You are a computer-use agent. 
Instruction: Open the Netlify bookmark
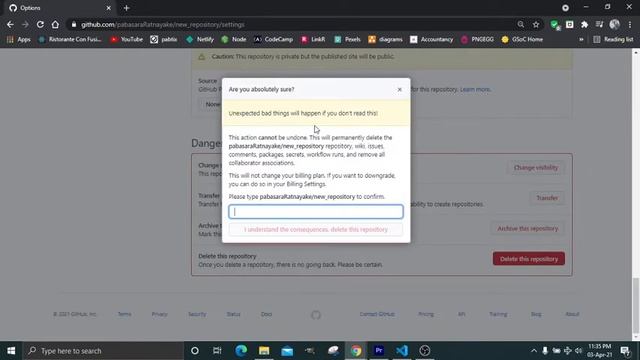tap(200, 40)
